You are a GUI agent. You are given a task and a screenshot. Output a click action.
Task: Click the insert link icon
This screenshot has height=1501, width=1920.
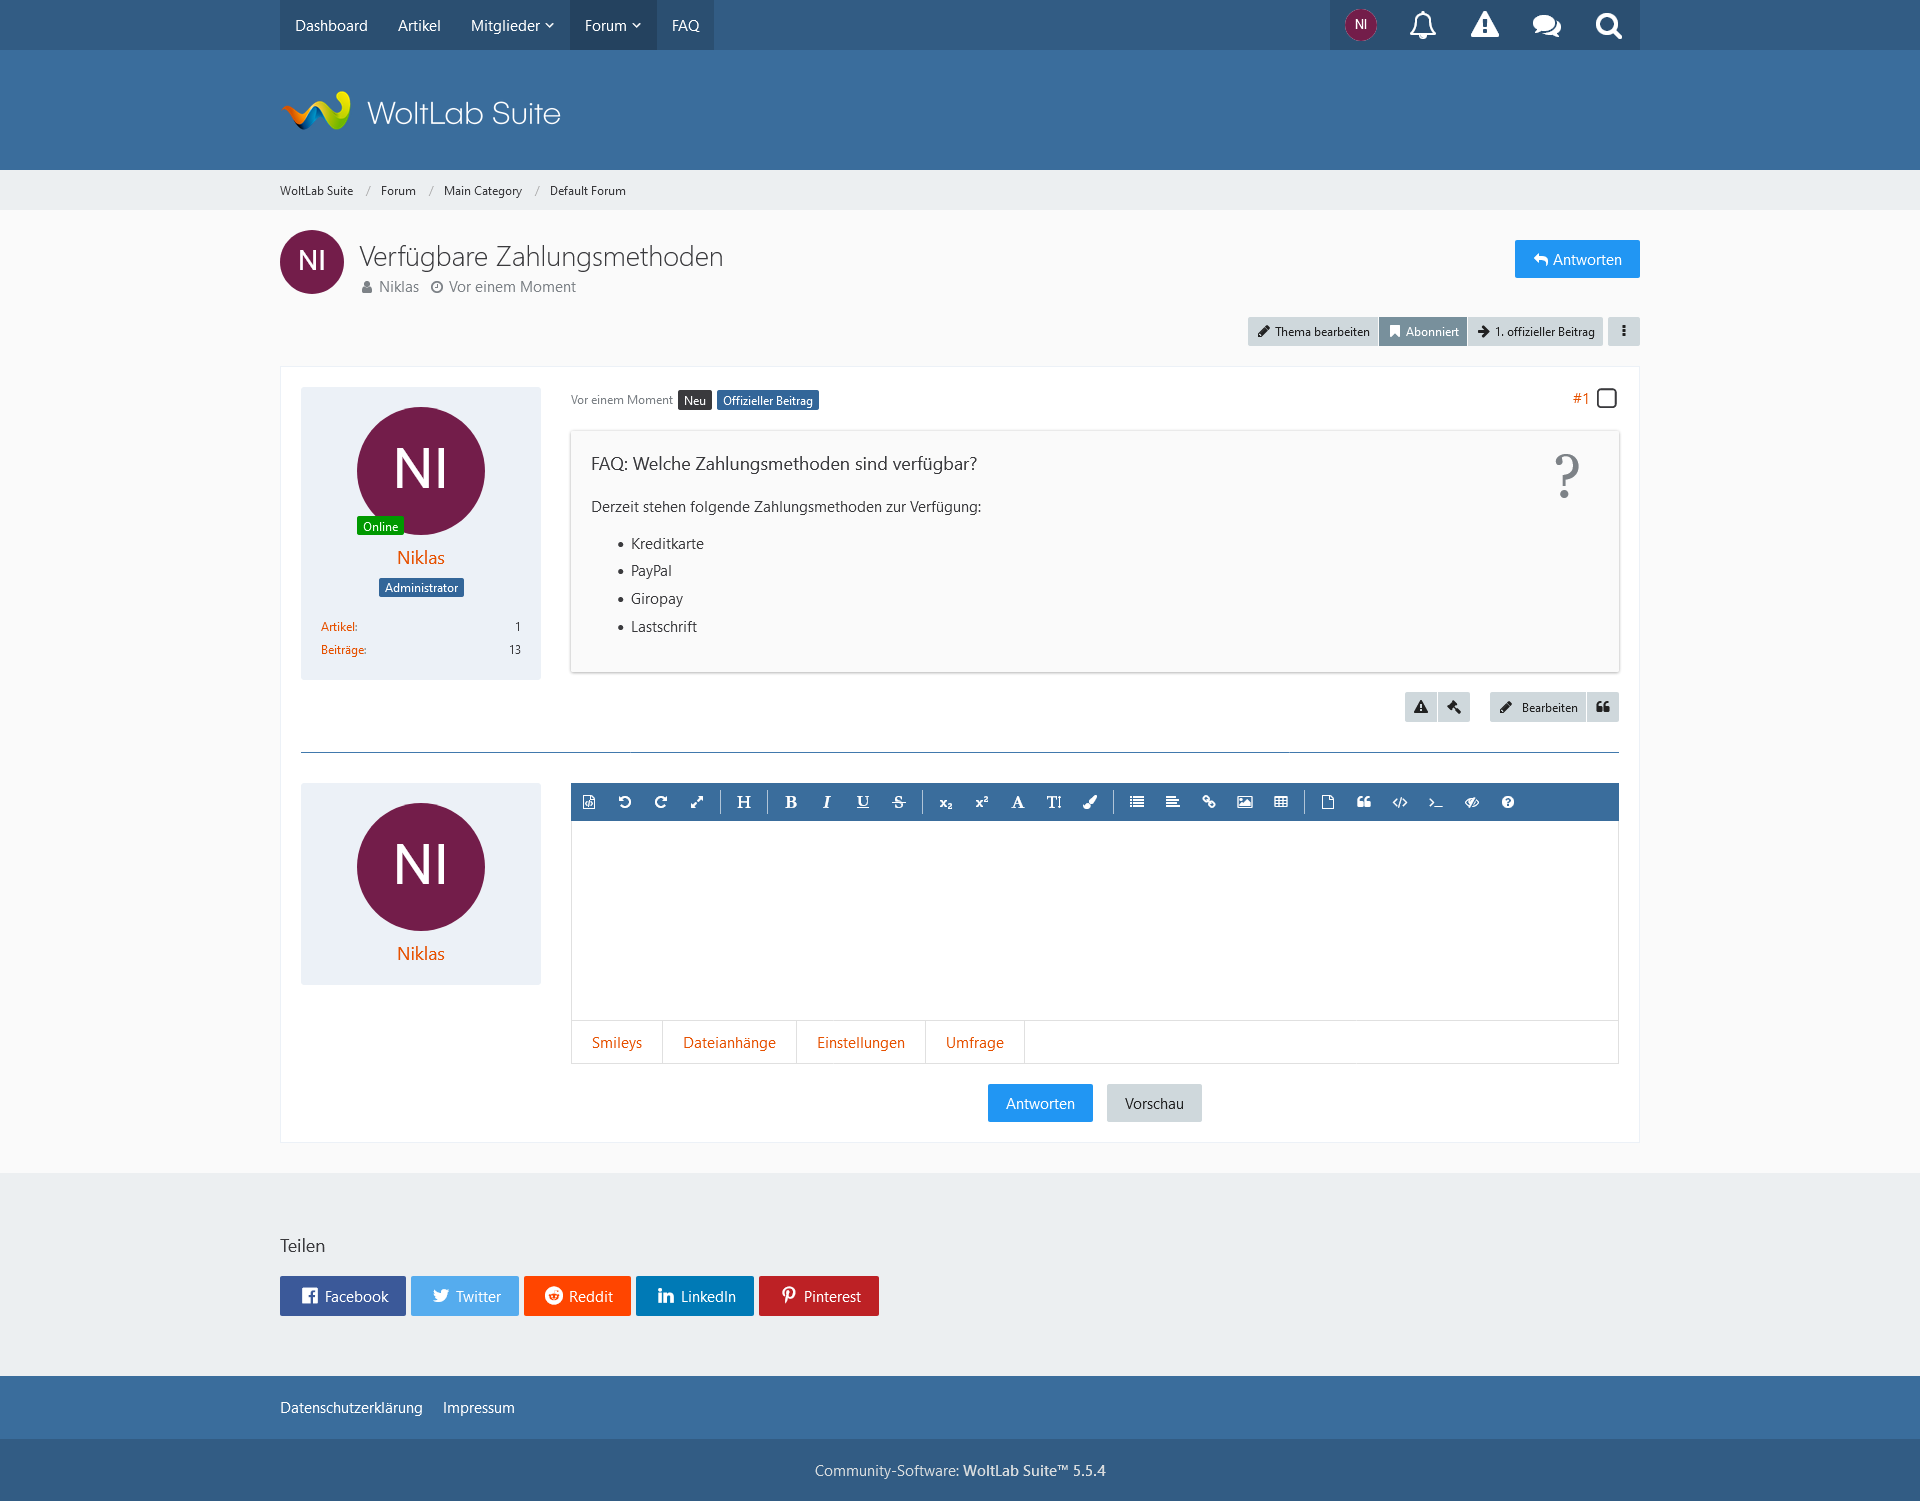[x=1208, y=802]
